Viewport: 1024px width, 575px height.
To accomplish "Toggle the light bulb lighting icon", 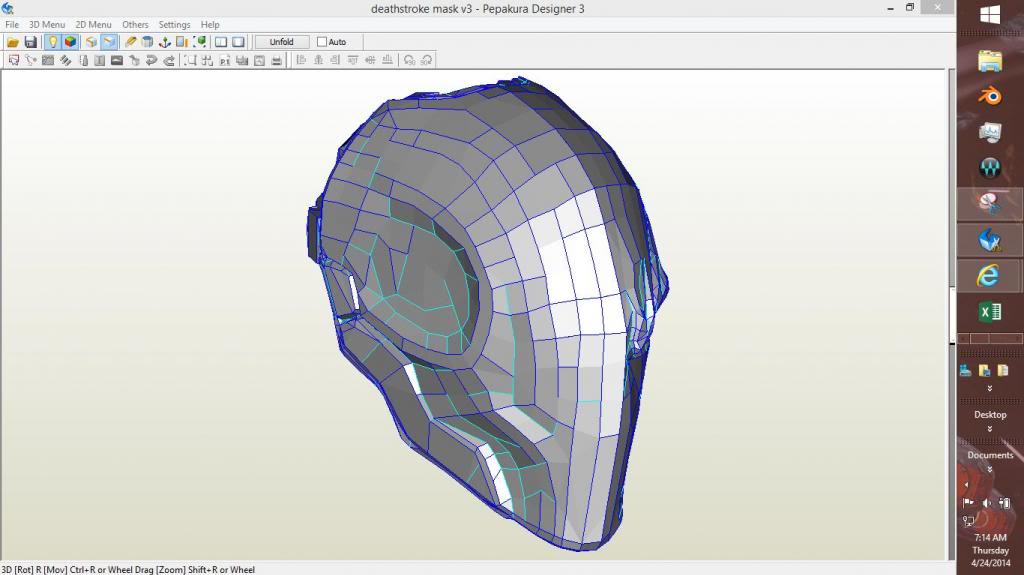I will tap(52, 42).
